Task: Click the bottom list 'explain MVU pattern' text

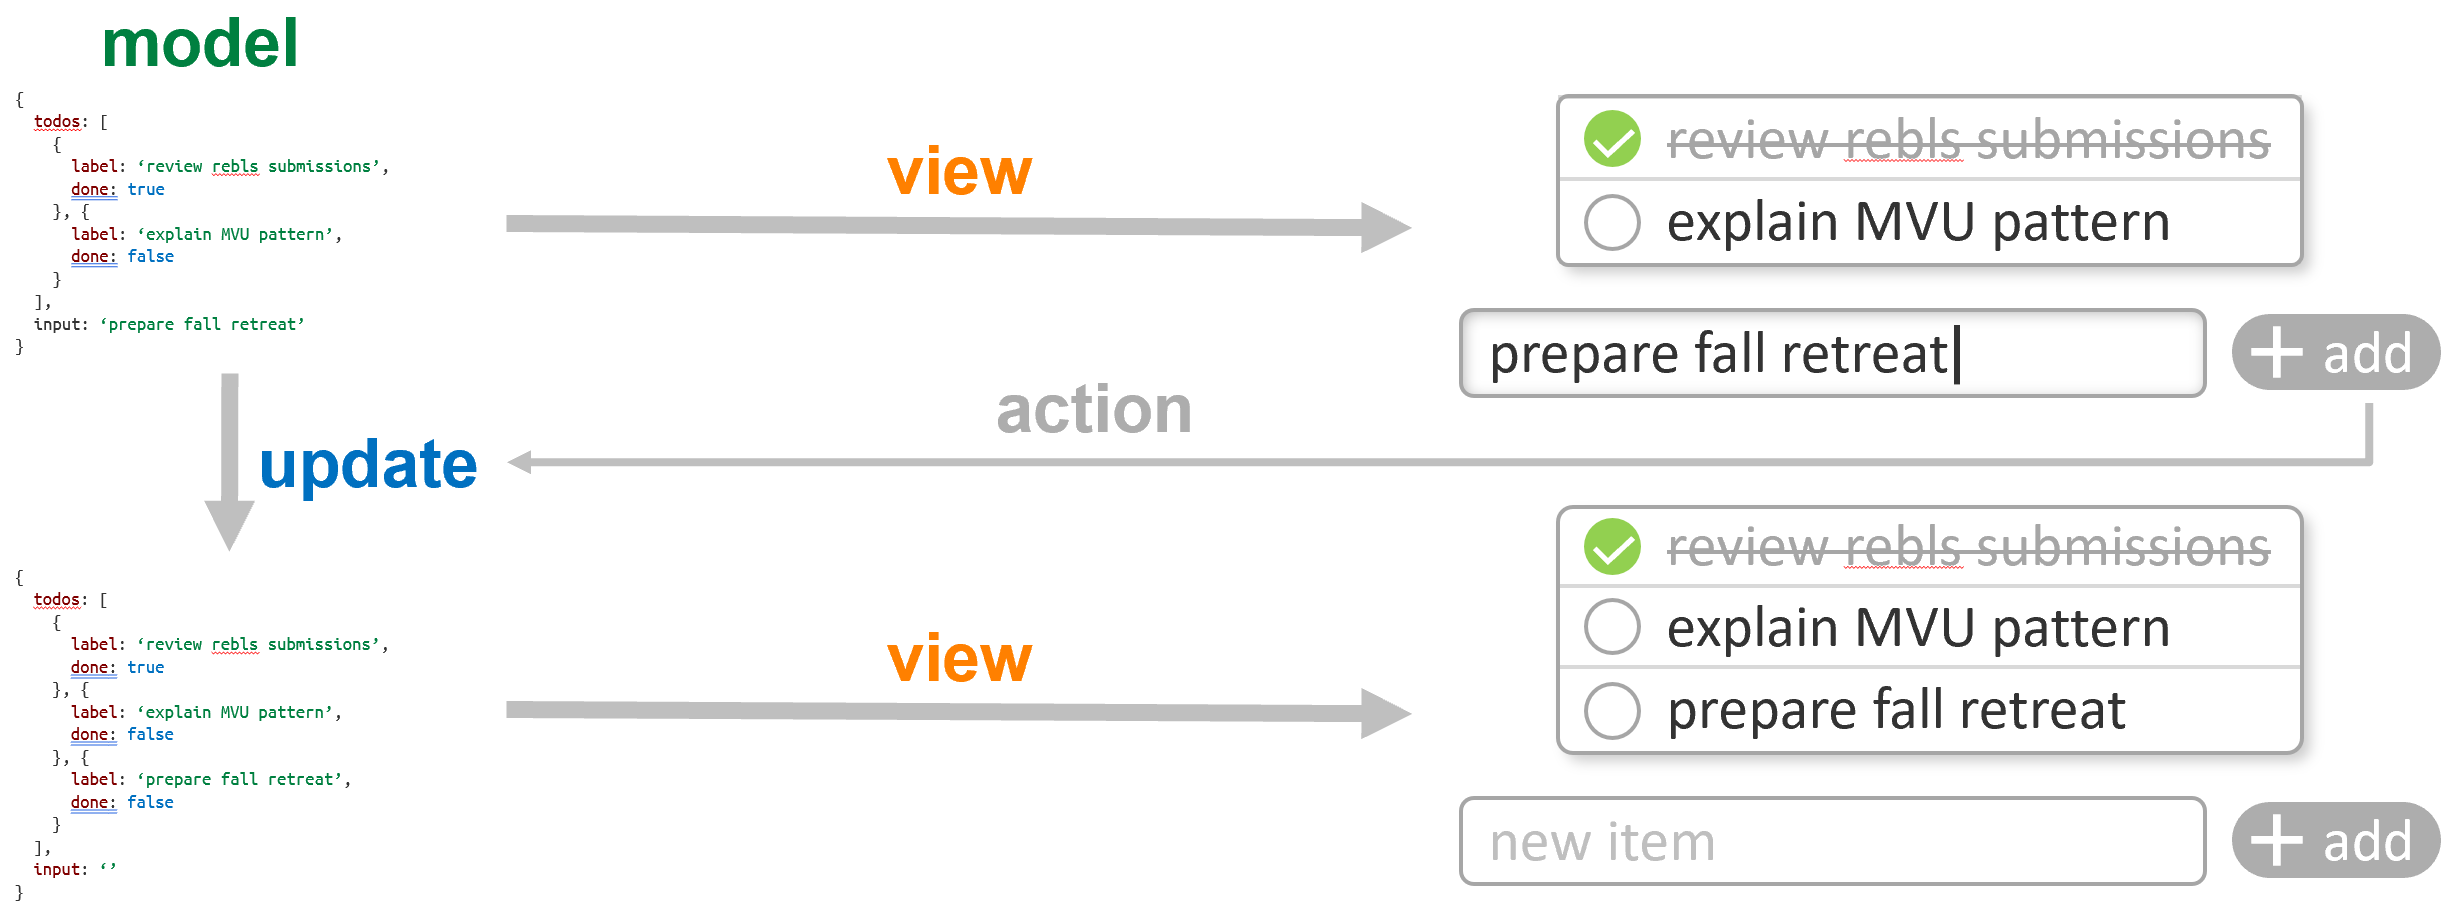Action: coord(1918,628)
